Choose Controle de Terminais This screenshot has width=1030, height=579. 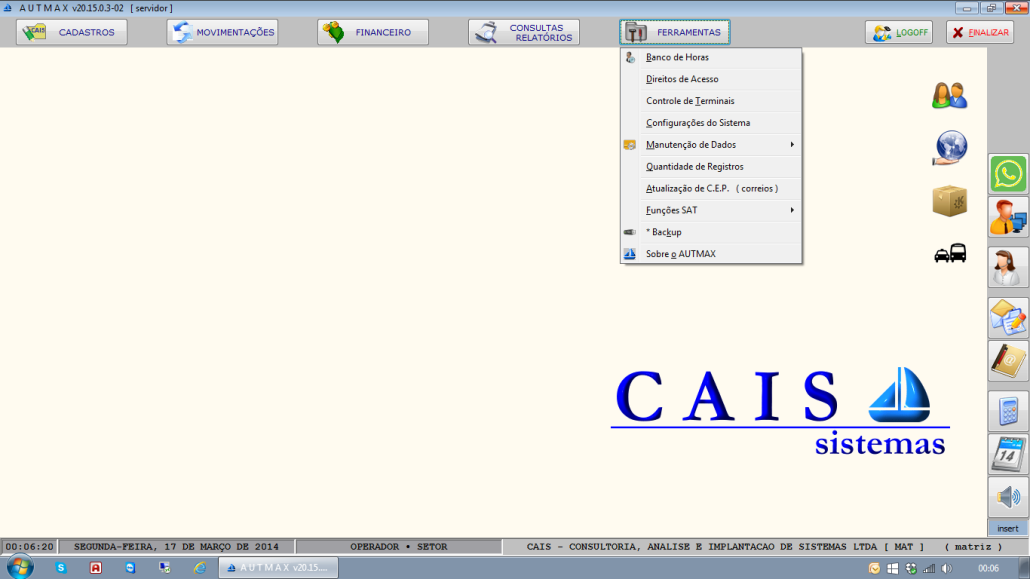[x=711, y=101]
